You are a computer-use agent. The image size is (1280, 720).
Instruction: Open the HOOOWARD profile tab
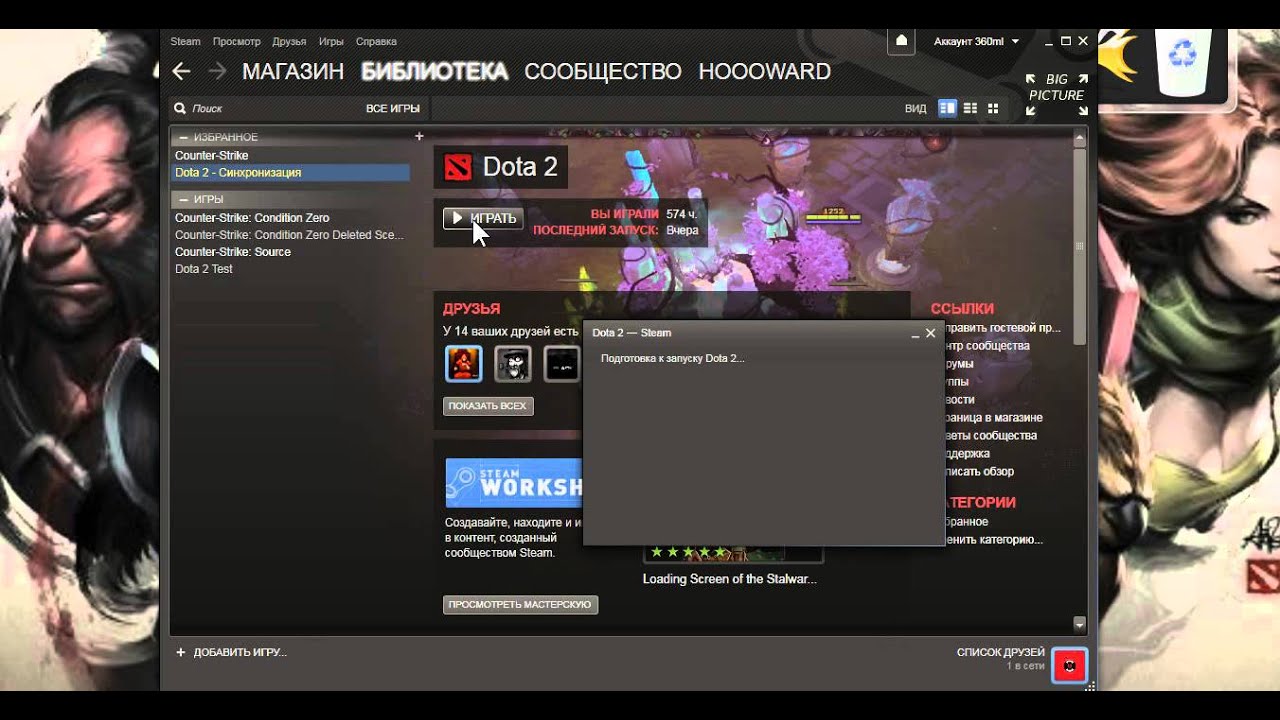[765, 72]
